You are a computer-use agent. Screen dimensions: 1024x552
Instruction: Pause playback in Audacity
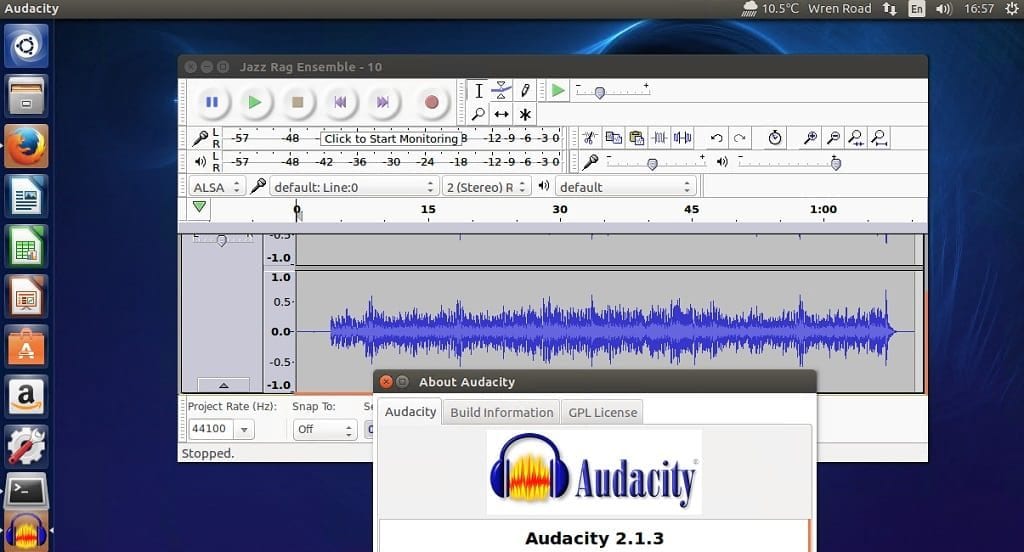(x=212, y=102)
